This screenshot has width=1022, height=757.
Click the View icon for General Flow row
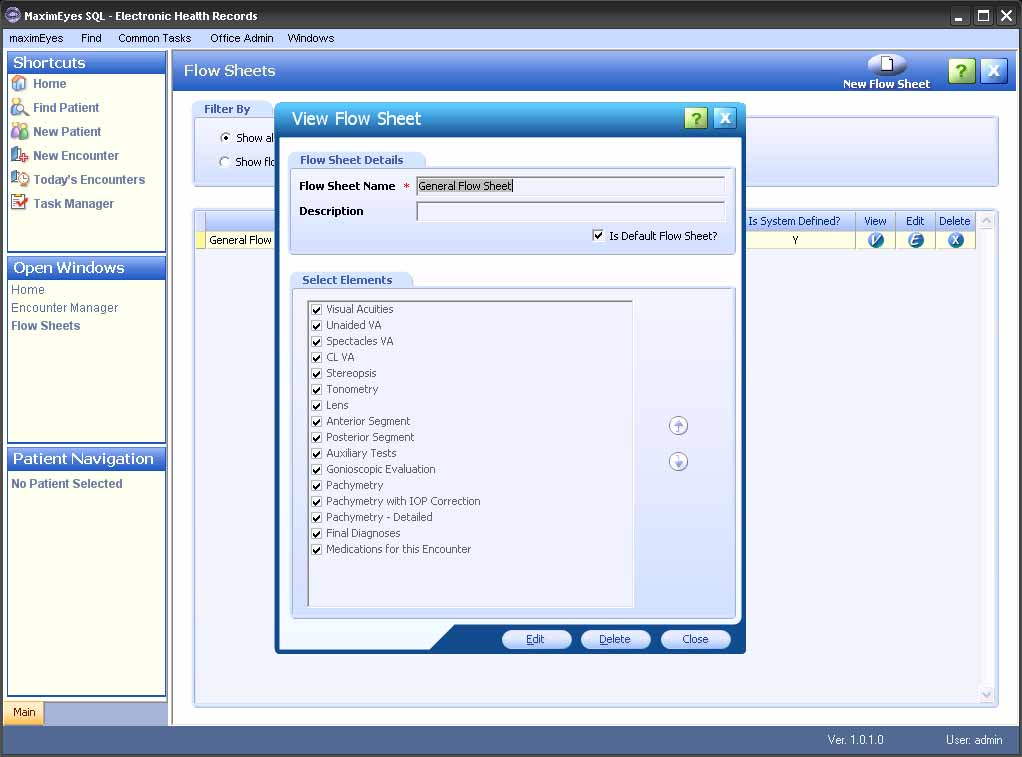[x=875, y=240]
